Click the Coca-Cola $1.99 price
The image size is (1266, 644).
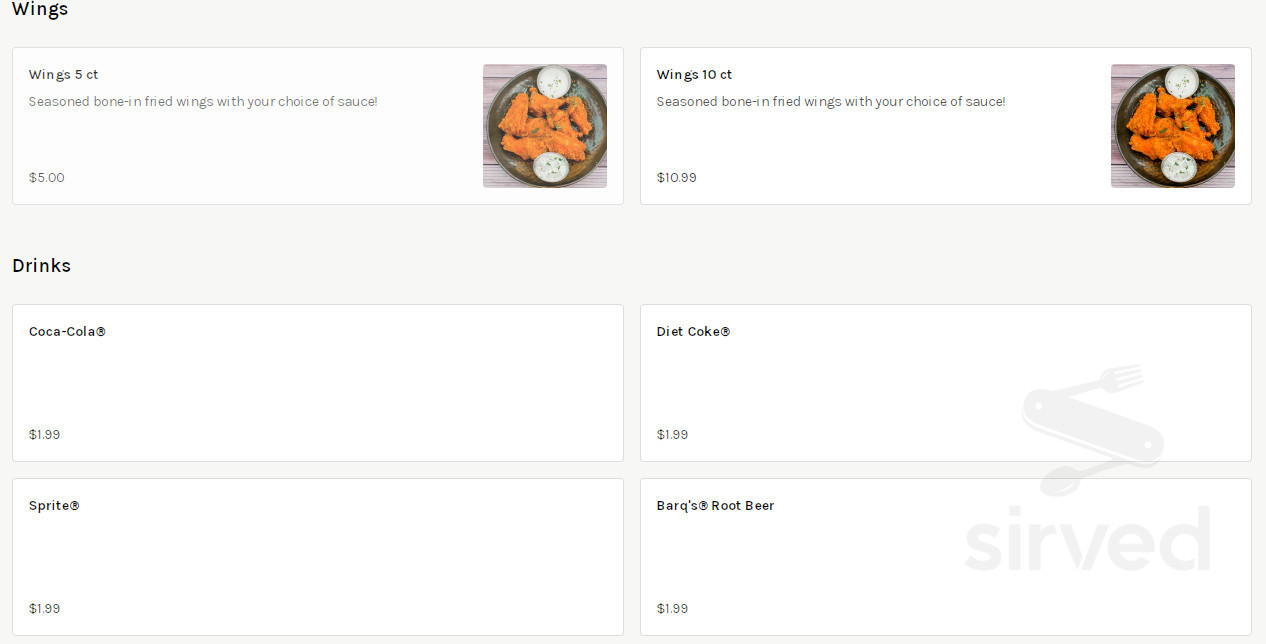click(x=44, y=435)
